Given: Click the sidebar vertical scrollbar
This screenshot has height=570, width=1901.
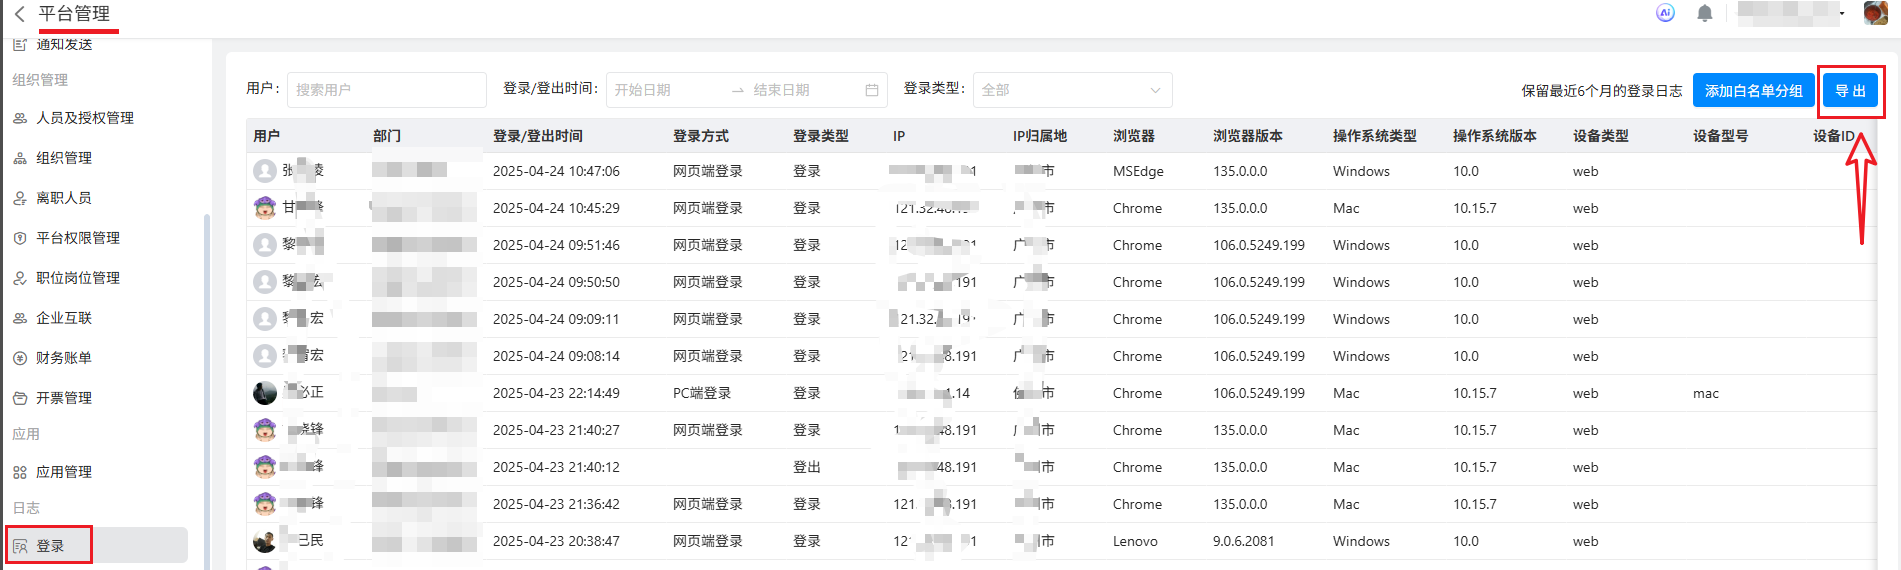Looking at the screenshot, I should [207, 380].
